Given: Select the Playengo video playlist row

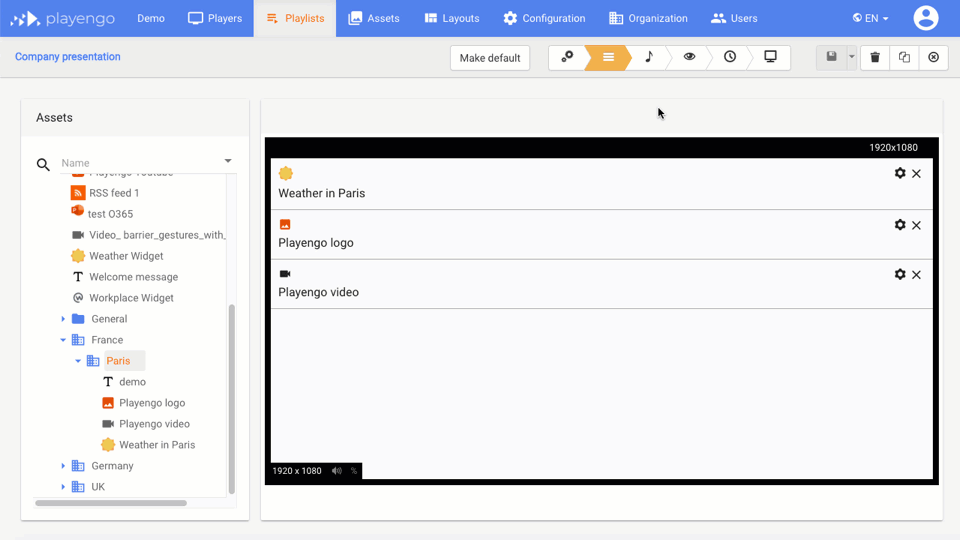Looking at the screenshot, I should [x=602, y=284].
